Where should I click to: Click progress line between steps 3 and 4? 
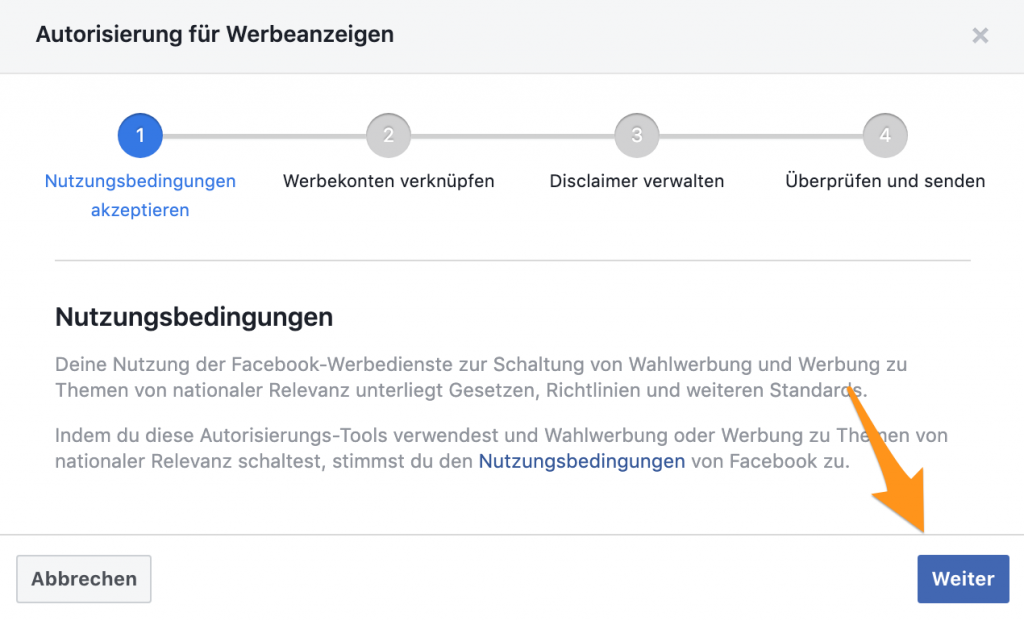point(760,135)
